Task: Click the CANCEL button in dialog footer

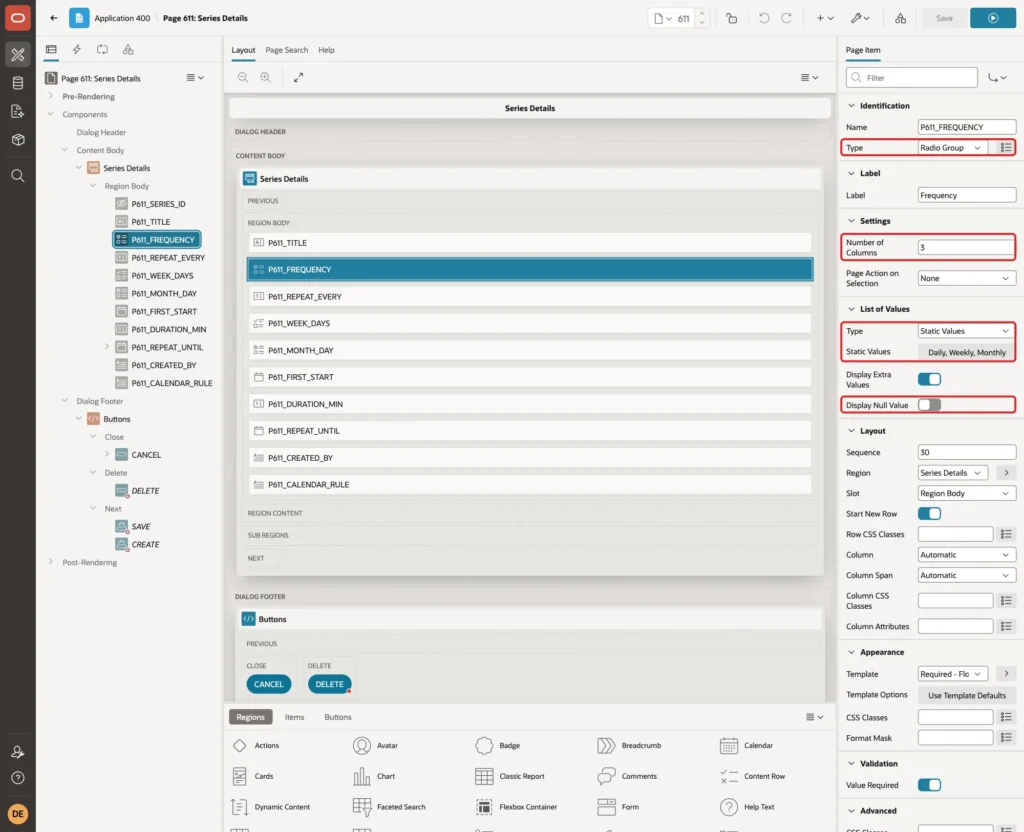Action: tap(268, 684)
